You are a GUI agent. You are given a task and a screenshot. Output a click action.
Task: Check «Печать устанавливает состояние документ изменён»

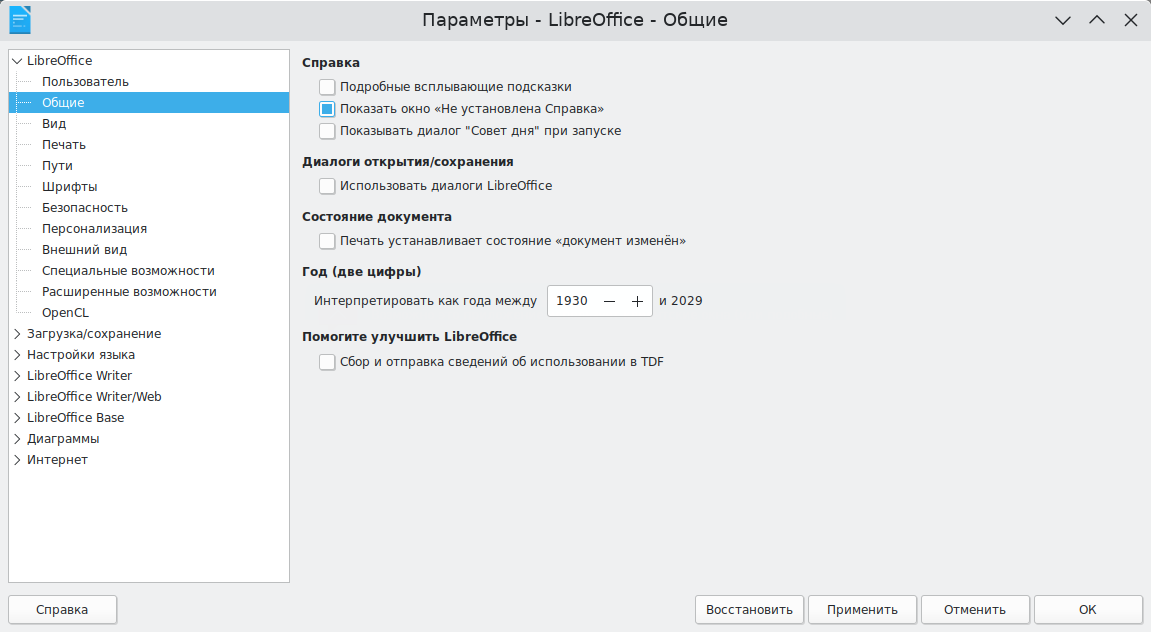click(327, 241)
